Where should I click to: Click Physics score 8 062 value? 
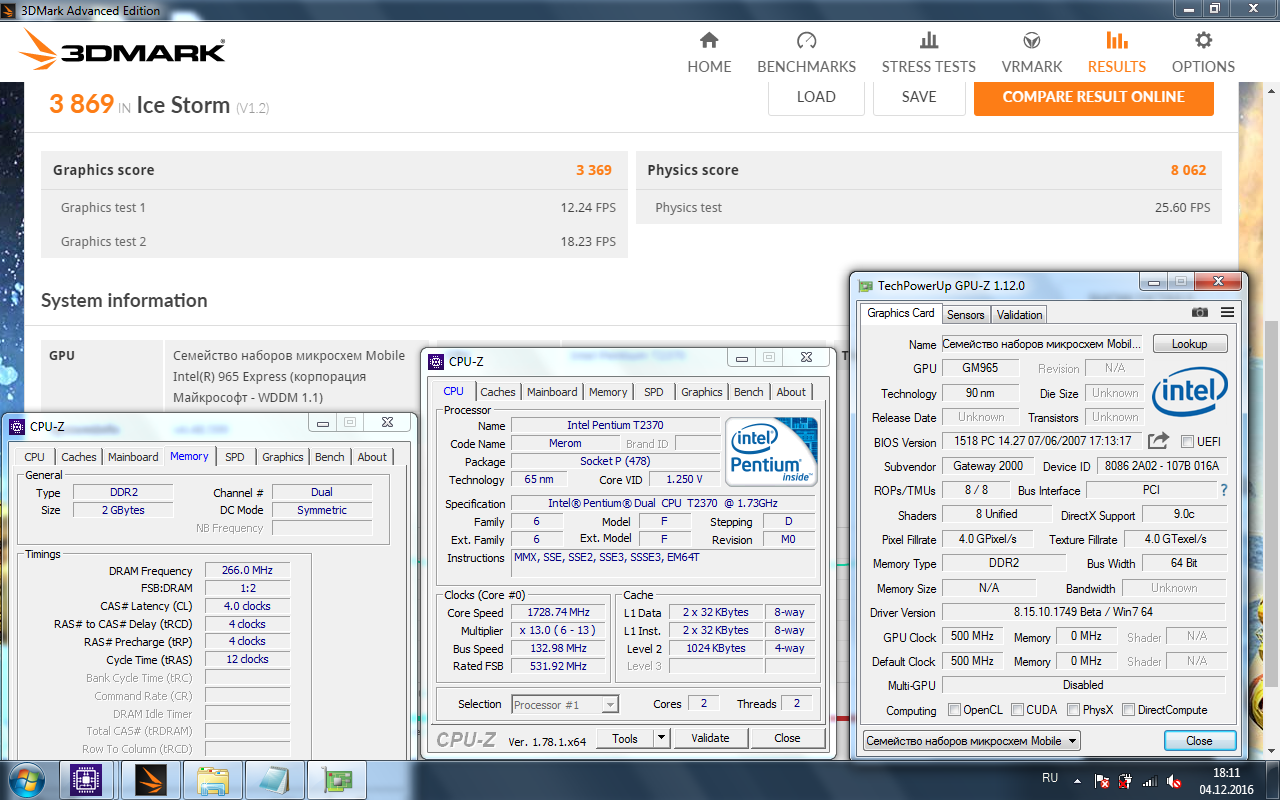pyautogui.click(x=1188, y=170)
